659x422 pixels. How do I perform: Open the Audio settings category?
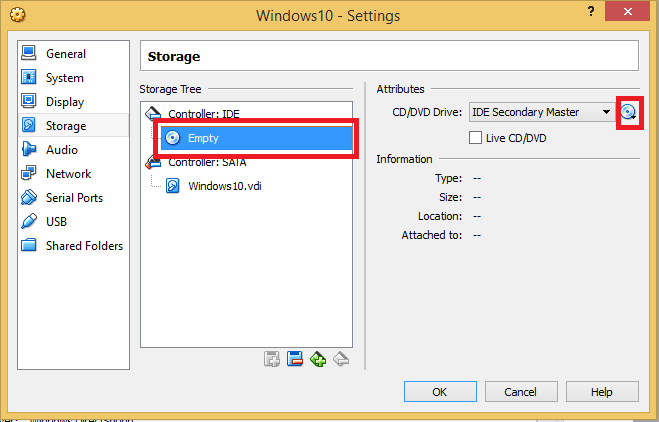click(x=74, y=149)
